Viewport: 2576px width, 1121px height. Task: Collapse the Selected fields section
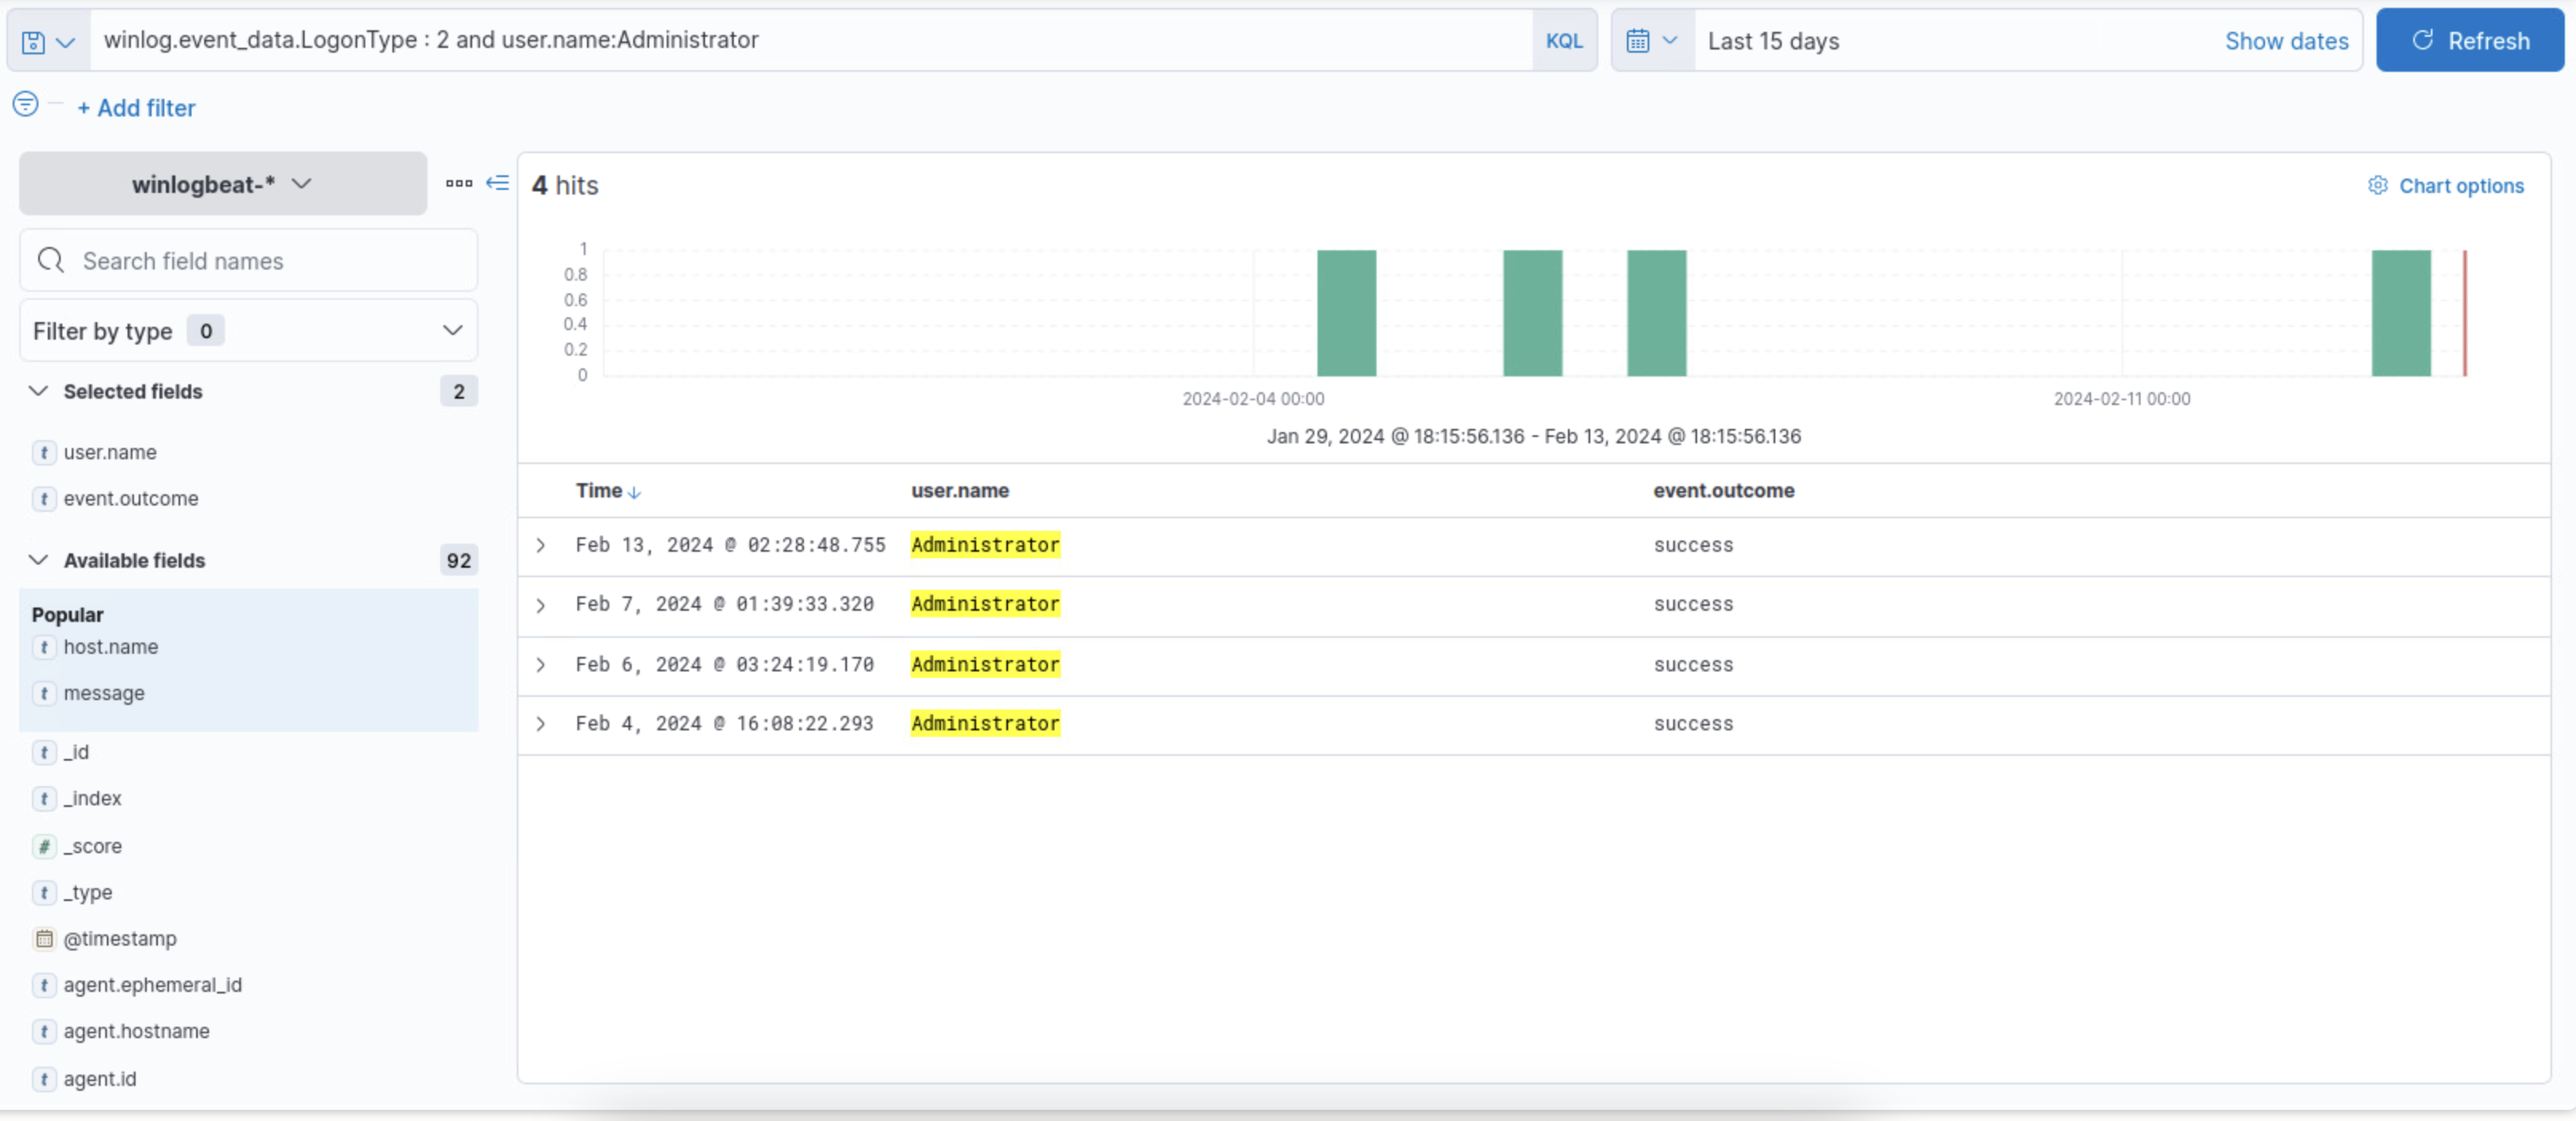click(38, 391)
